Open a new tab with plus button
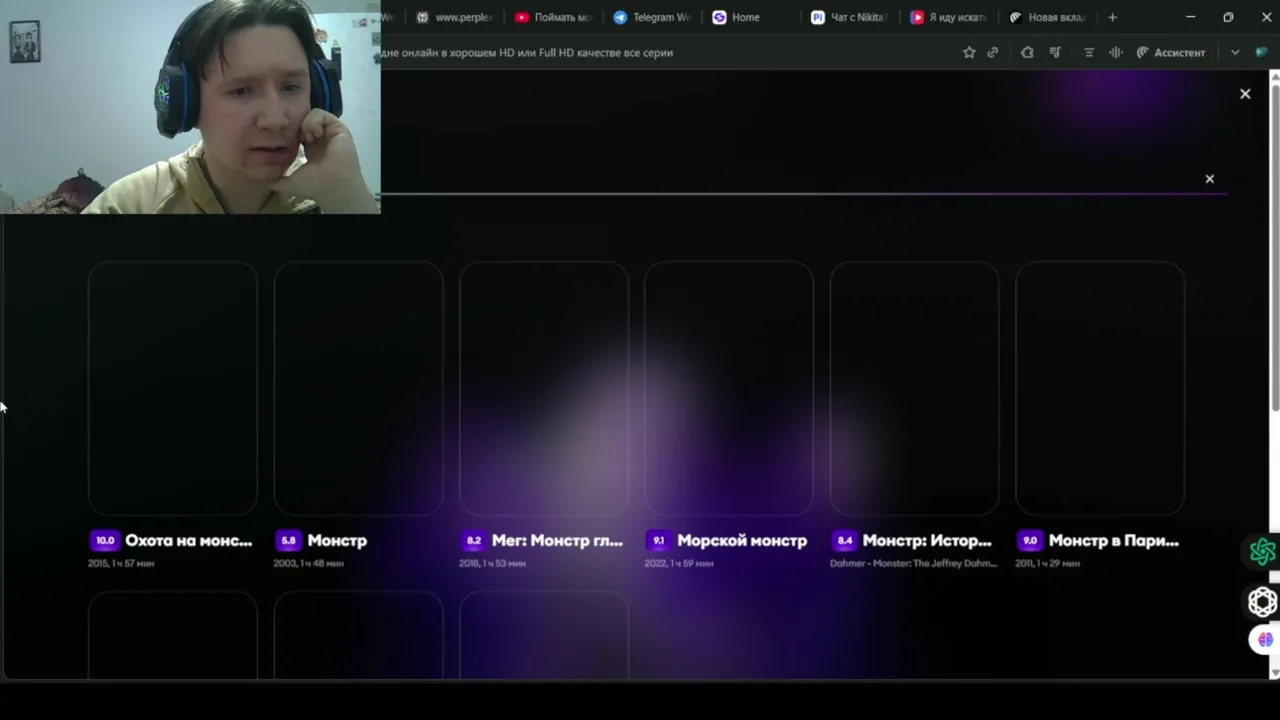Image resolution: width=1280 pixels, height=720 pixels. pos(1112,17)
